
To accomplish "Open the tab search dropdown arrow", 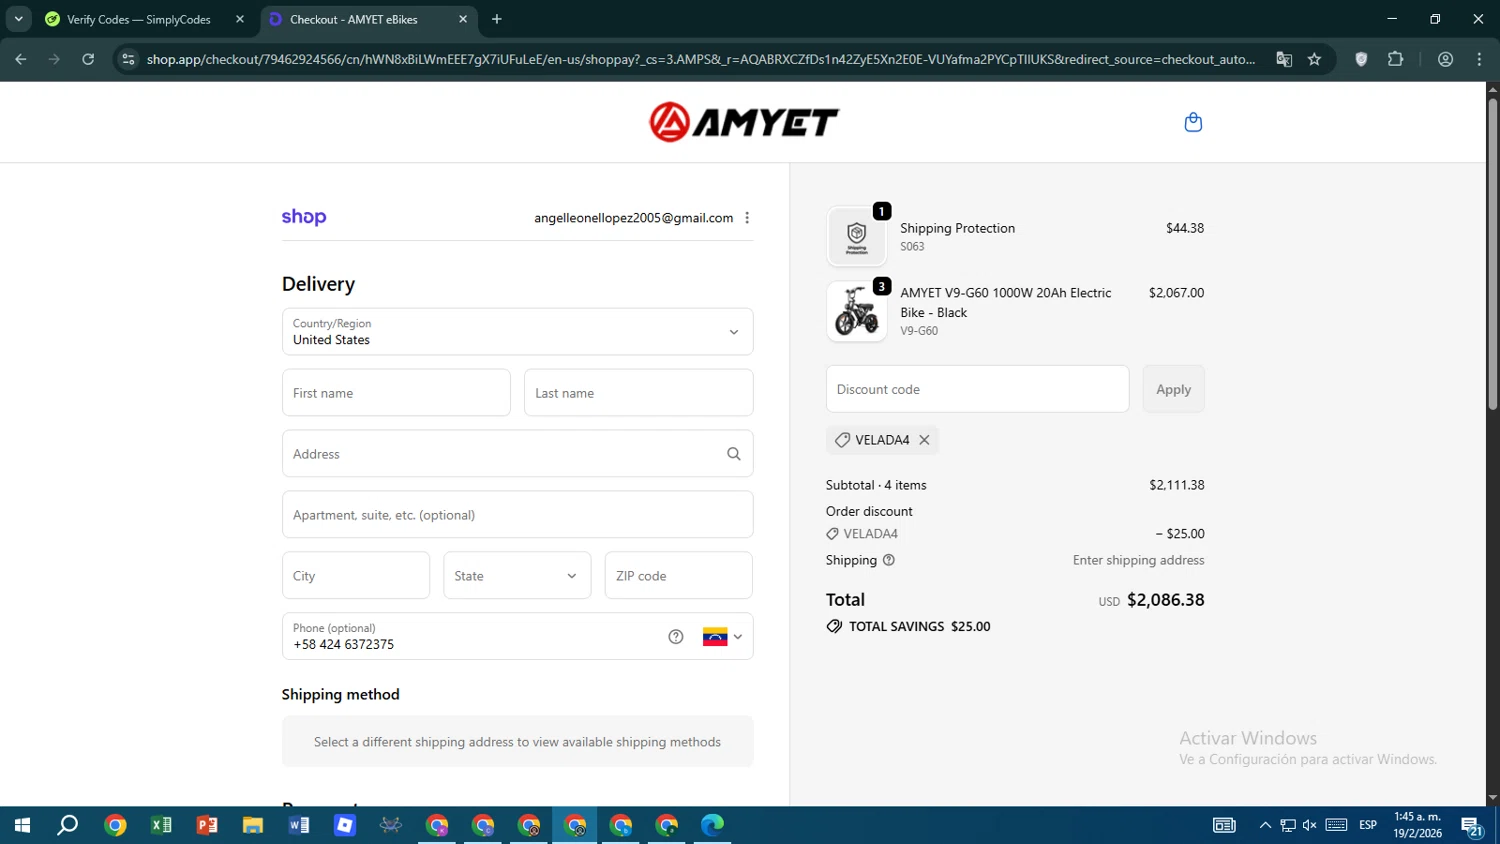I will pyautogui.click(x=18, y=19).
